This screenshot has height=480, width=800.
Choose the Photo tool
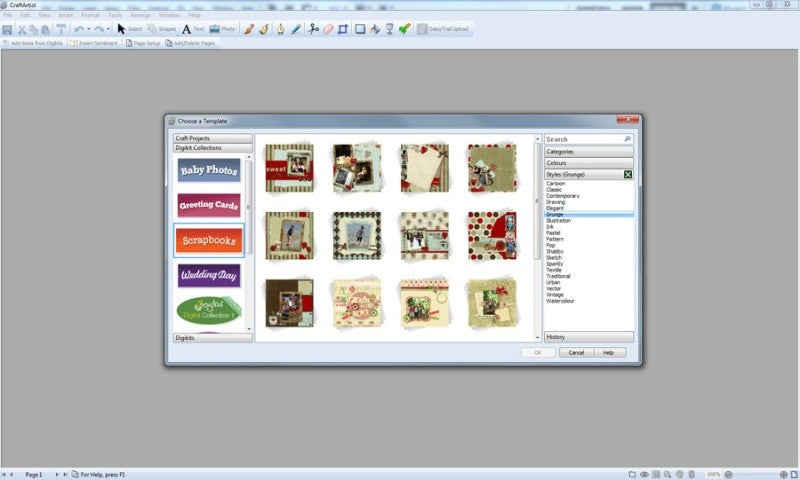(222, 29)
